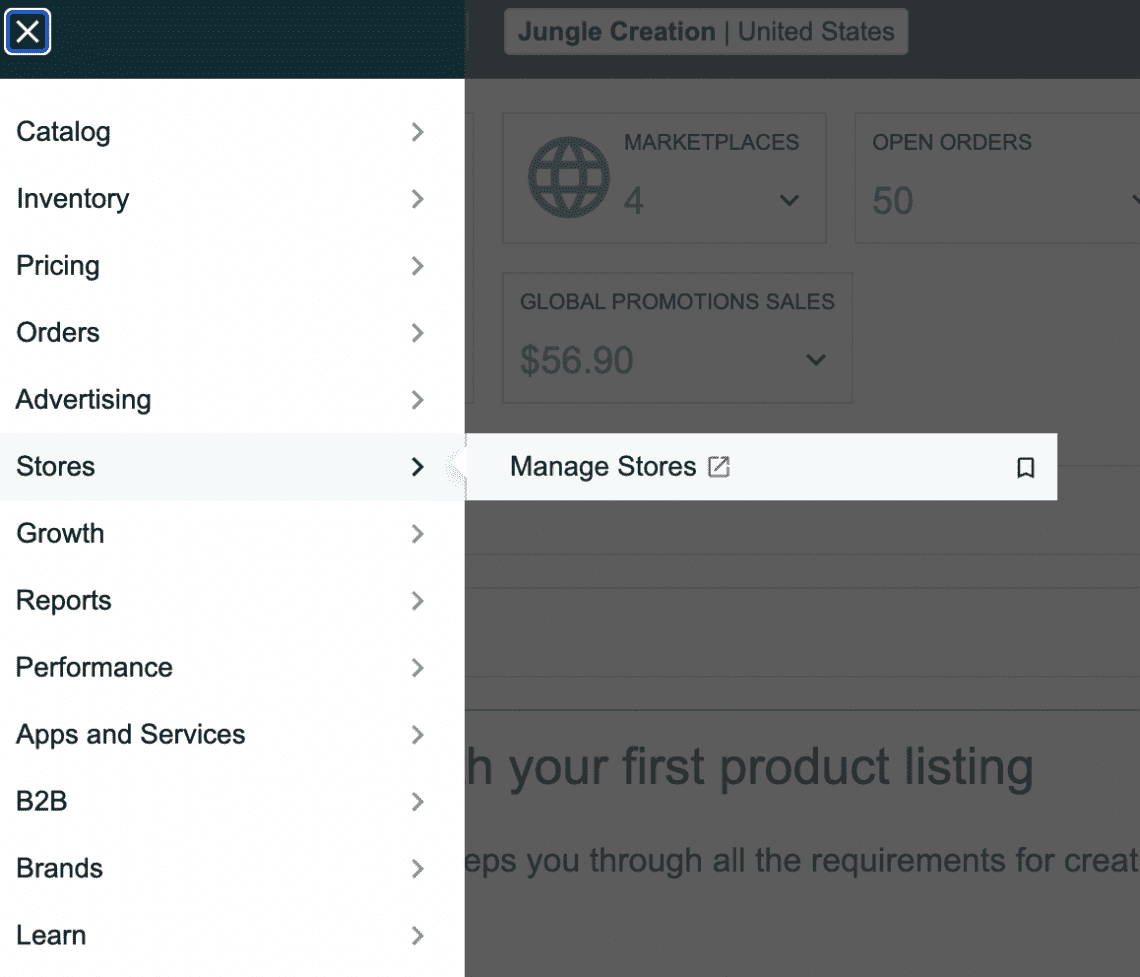Open the Performance section
This screenshot has height=977, width=1140.
click(94, 667)
